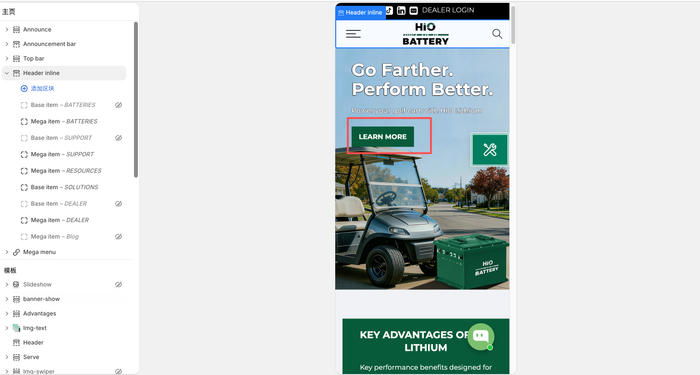This screenshot has height=375, width=700.
Task: Click the Go Farther. Perform Better. headline
Action: coord(422,79)
